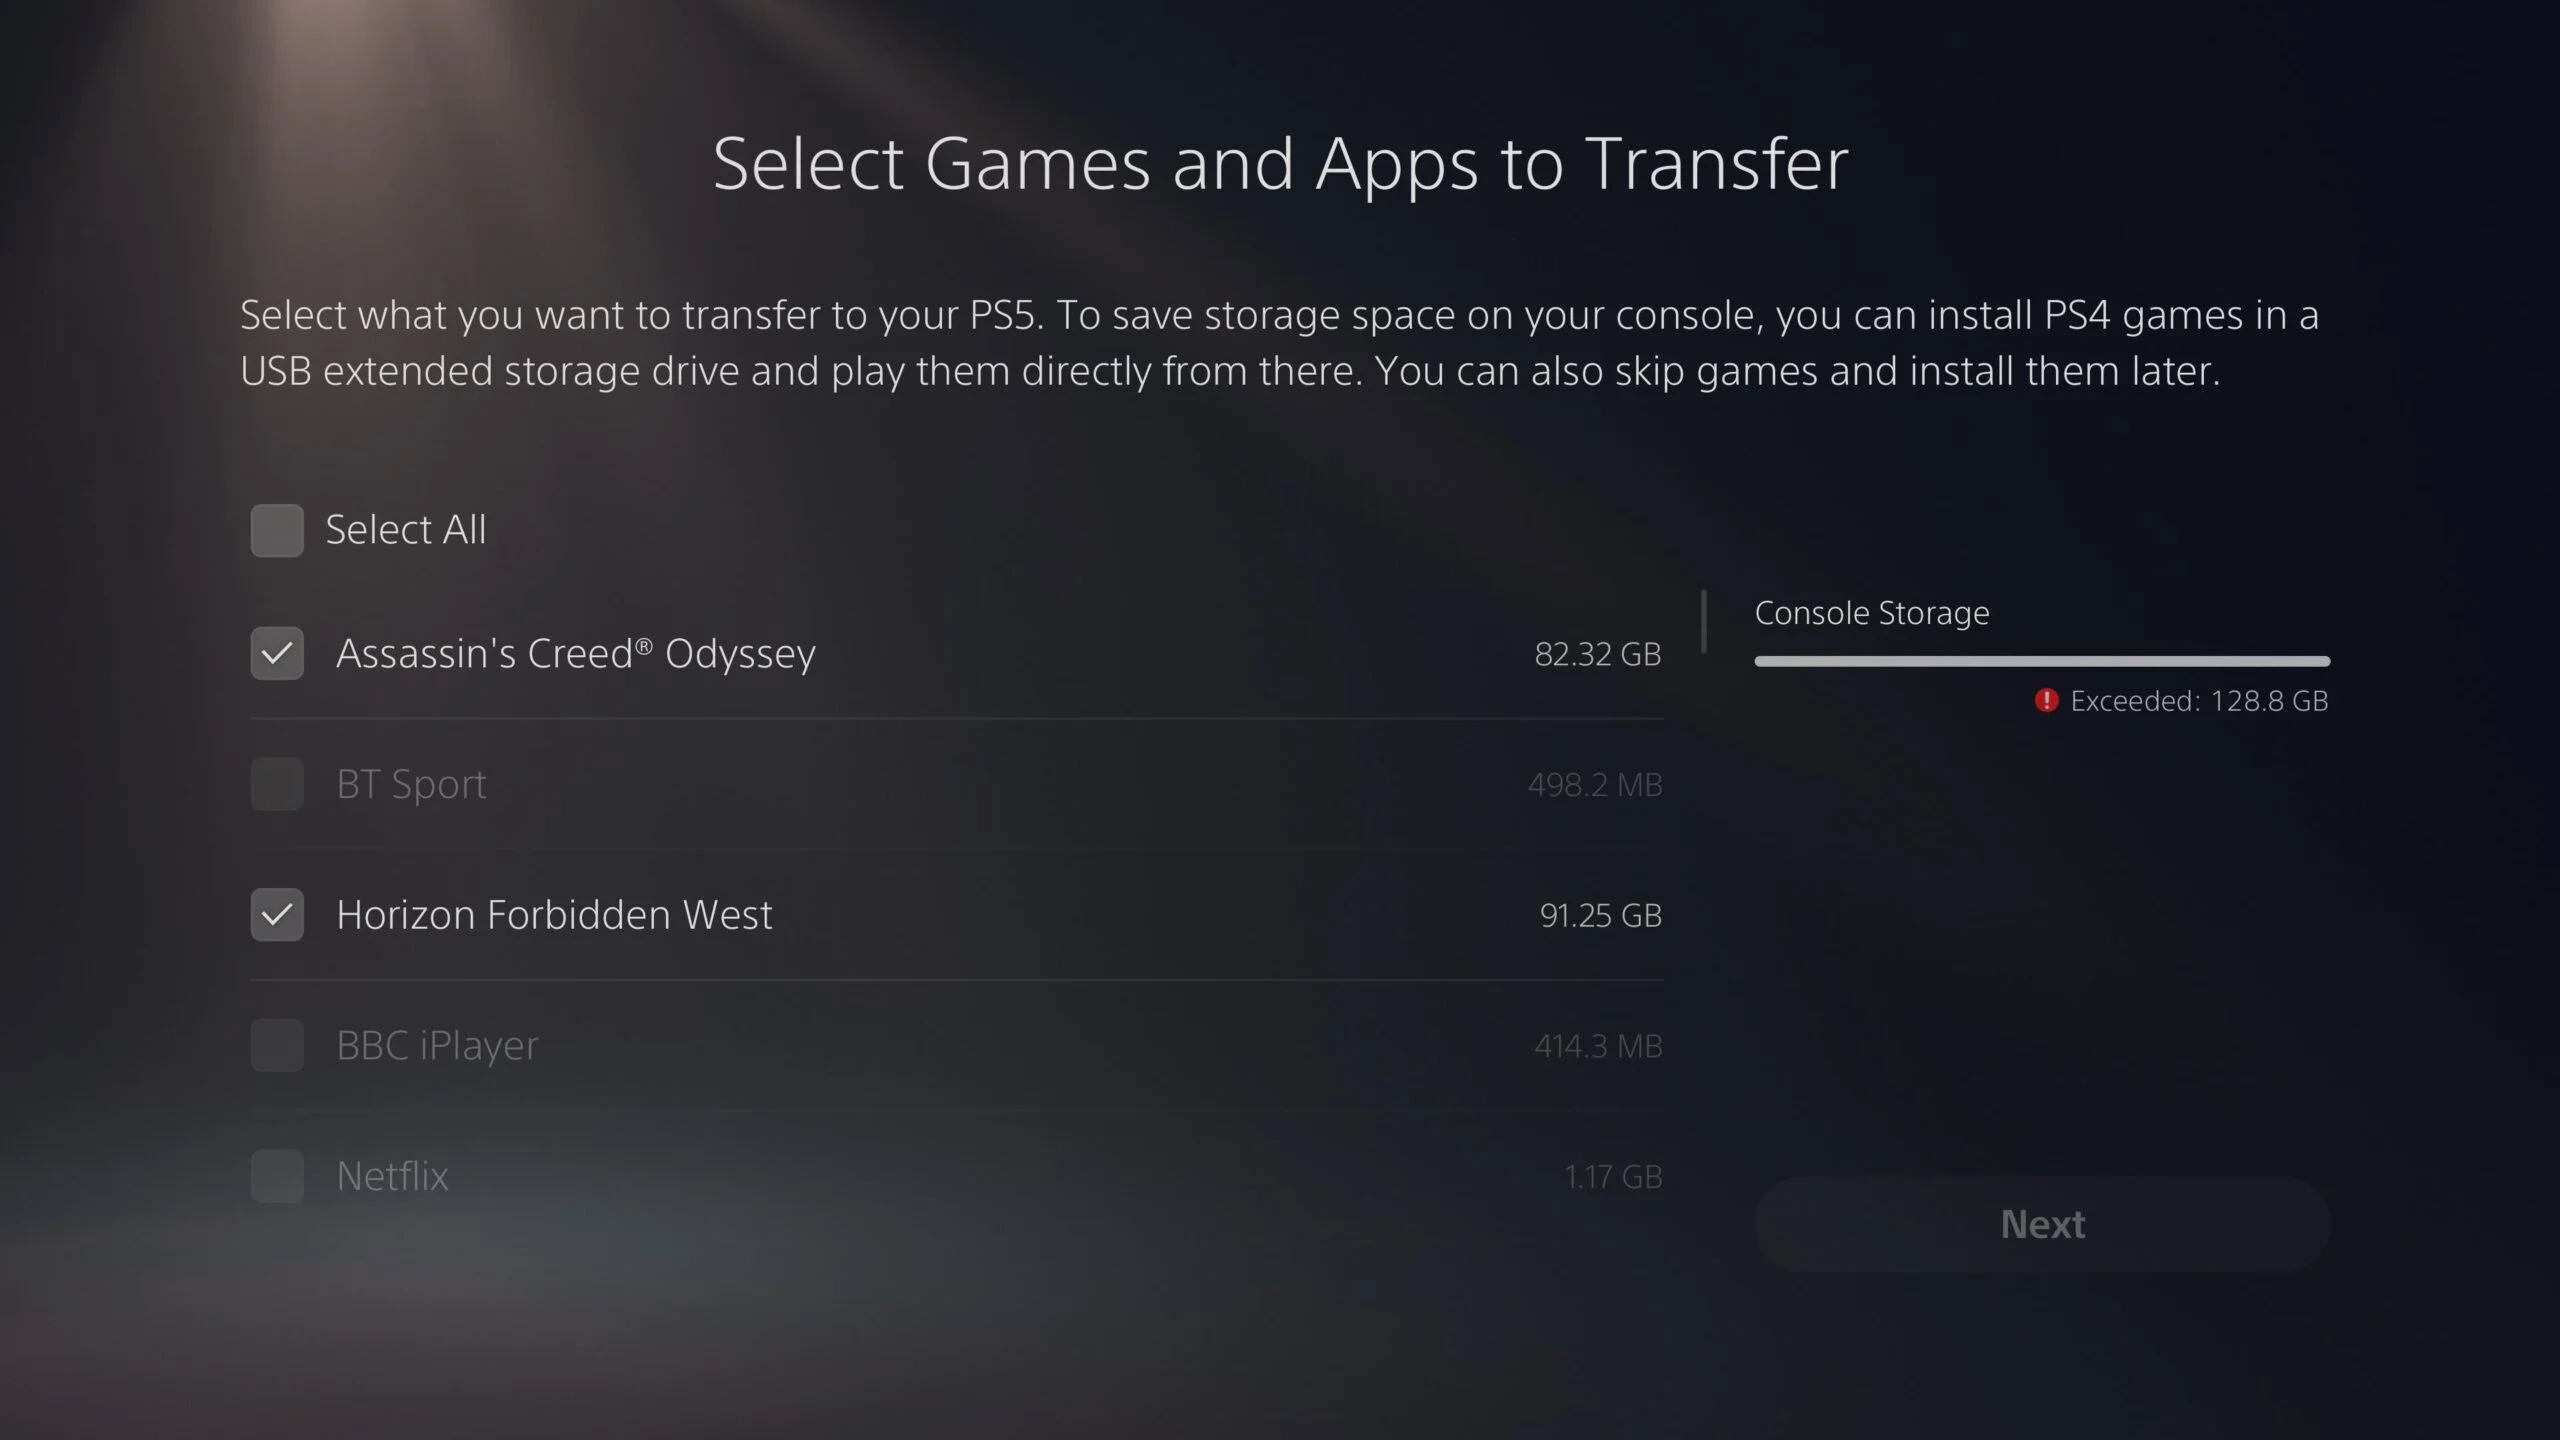Select the Horizon Forbidden West title text
The width and height of the screenshot is (2560, 1440).
tap(554, 914)
